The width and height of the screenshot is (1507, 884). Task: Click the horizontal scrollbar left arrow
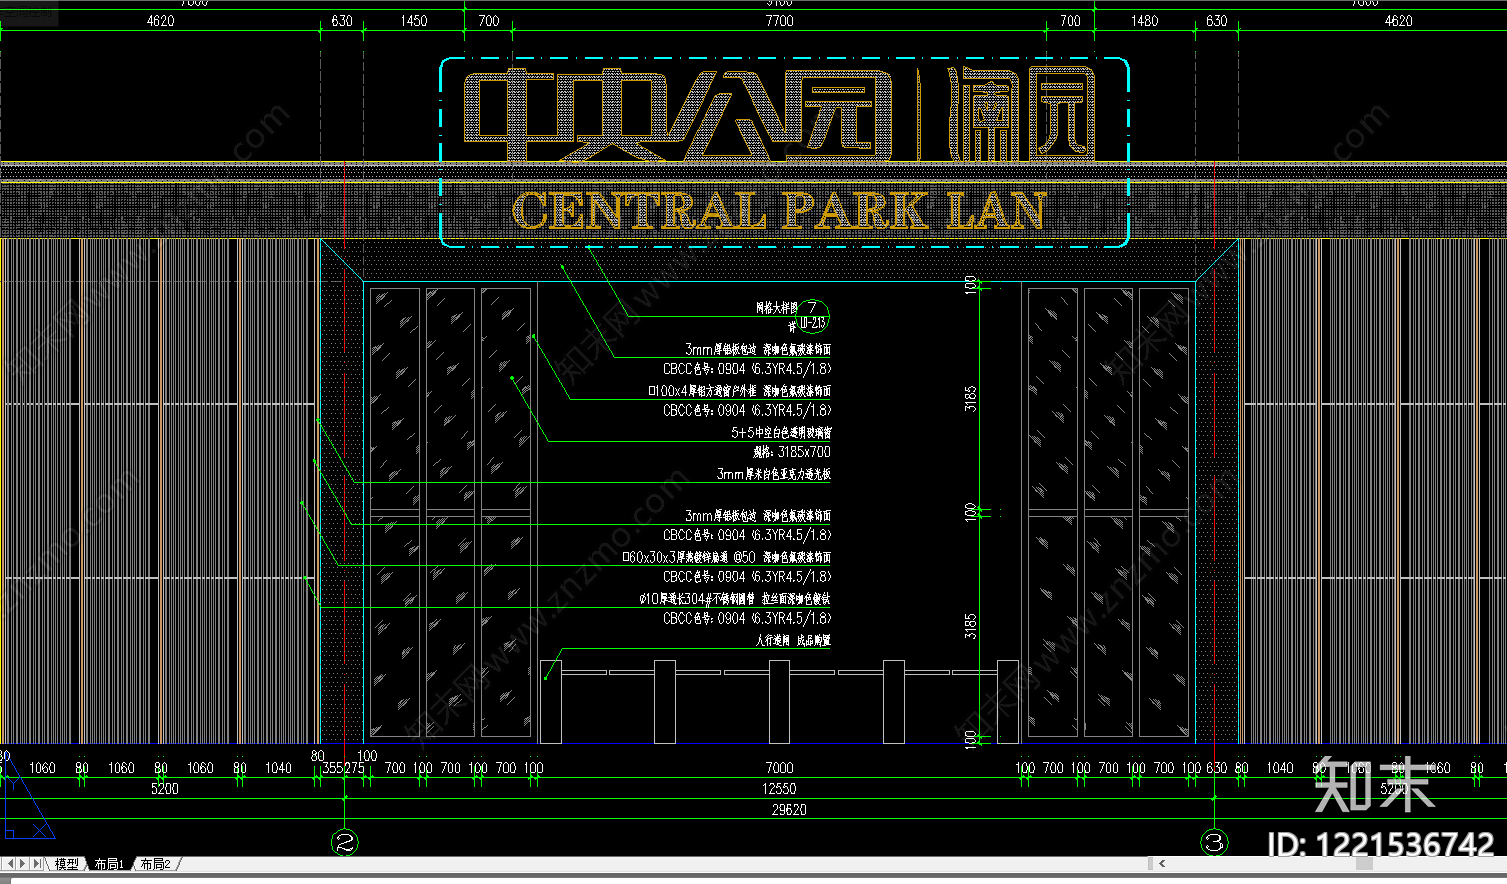[1162, 863]
